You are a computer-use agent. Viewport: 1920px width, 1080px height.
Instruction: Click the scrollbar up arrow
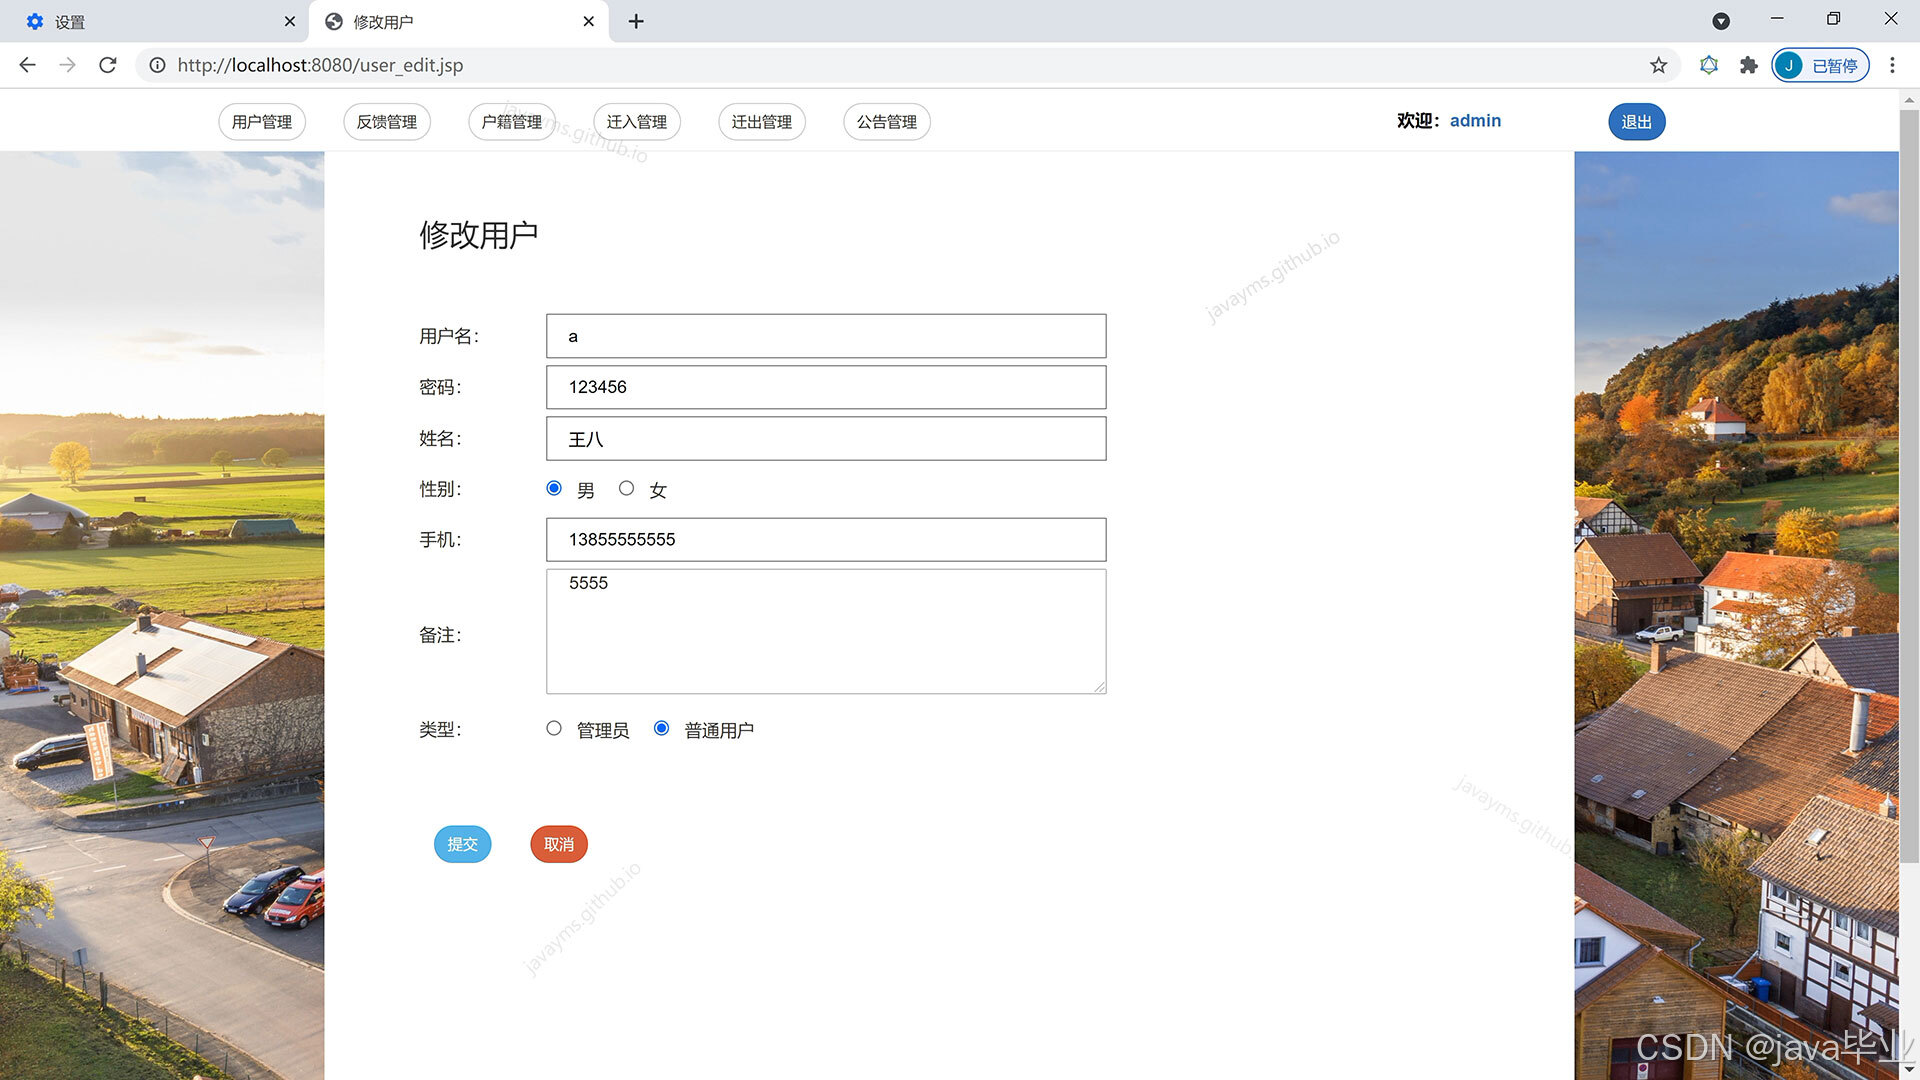tap(1909, 99)
